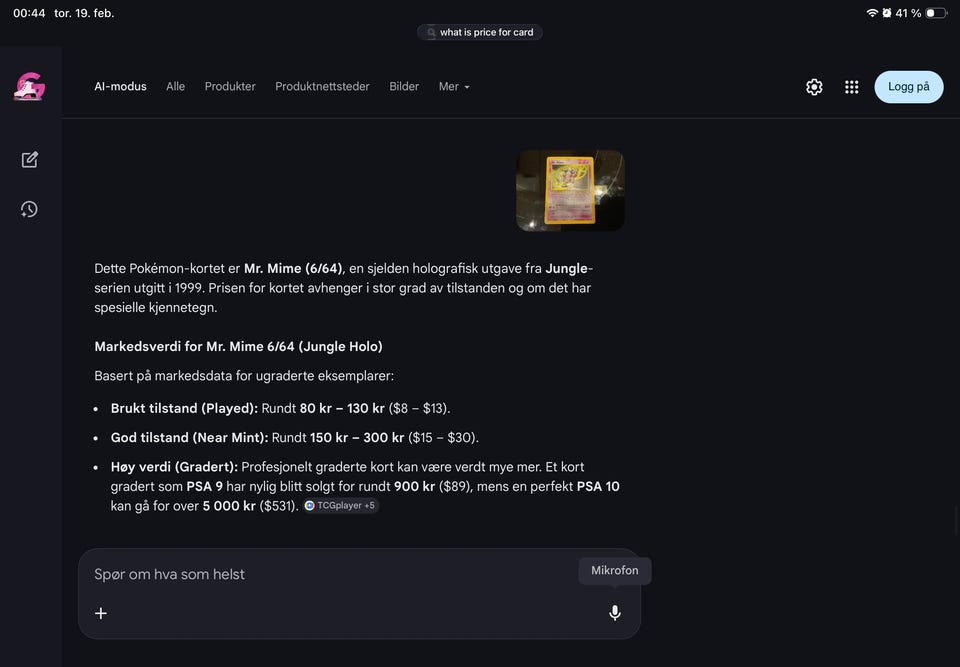Screen dimensions: 960x667
Task: Tap the search magnifier in the address pill
Action: (431, 32)
